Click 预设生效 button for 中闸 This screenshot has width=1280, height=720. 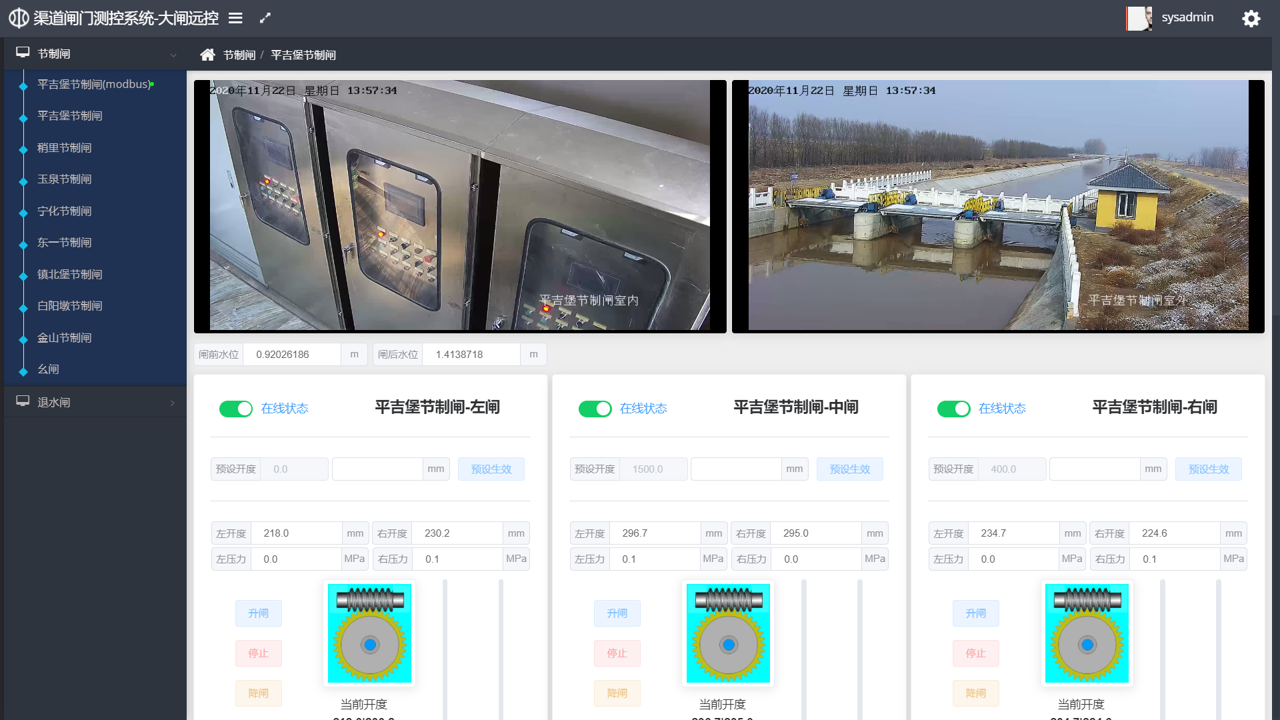[850, 469]
